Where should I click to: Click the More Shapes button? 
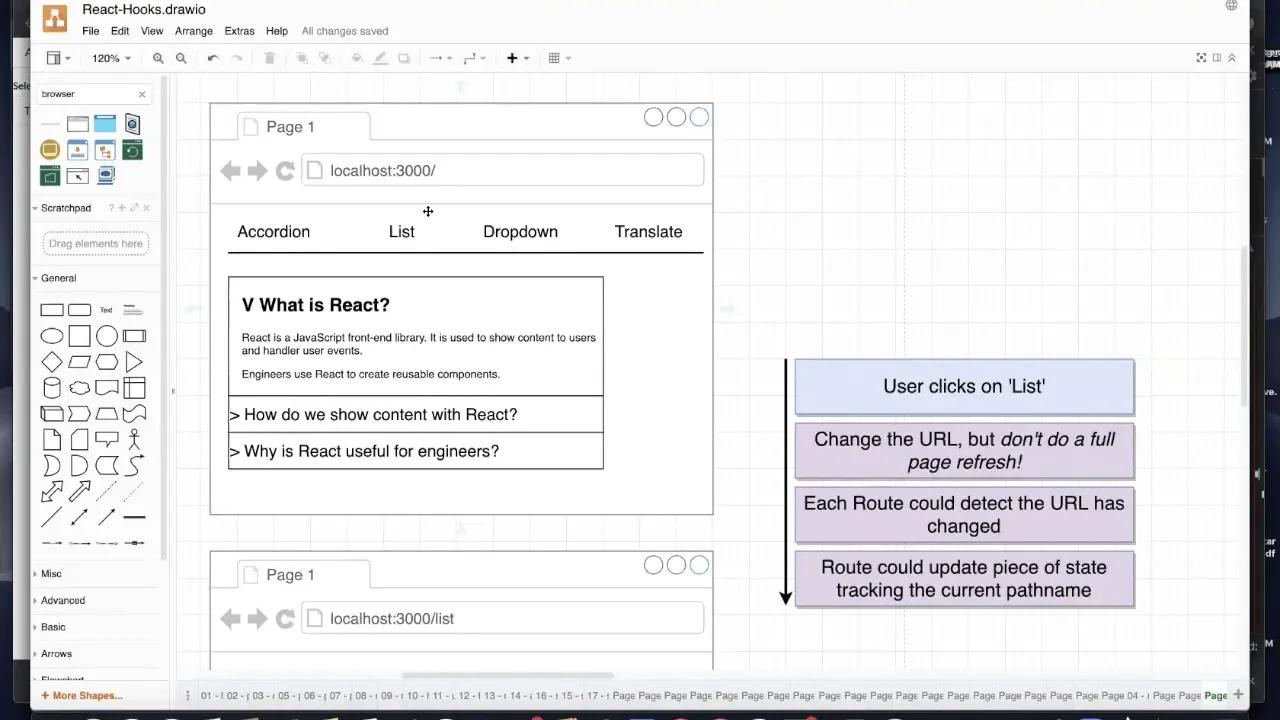(x=81, y=695)
